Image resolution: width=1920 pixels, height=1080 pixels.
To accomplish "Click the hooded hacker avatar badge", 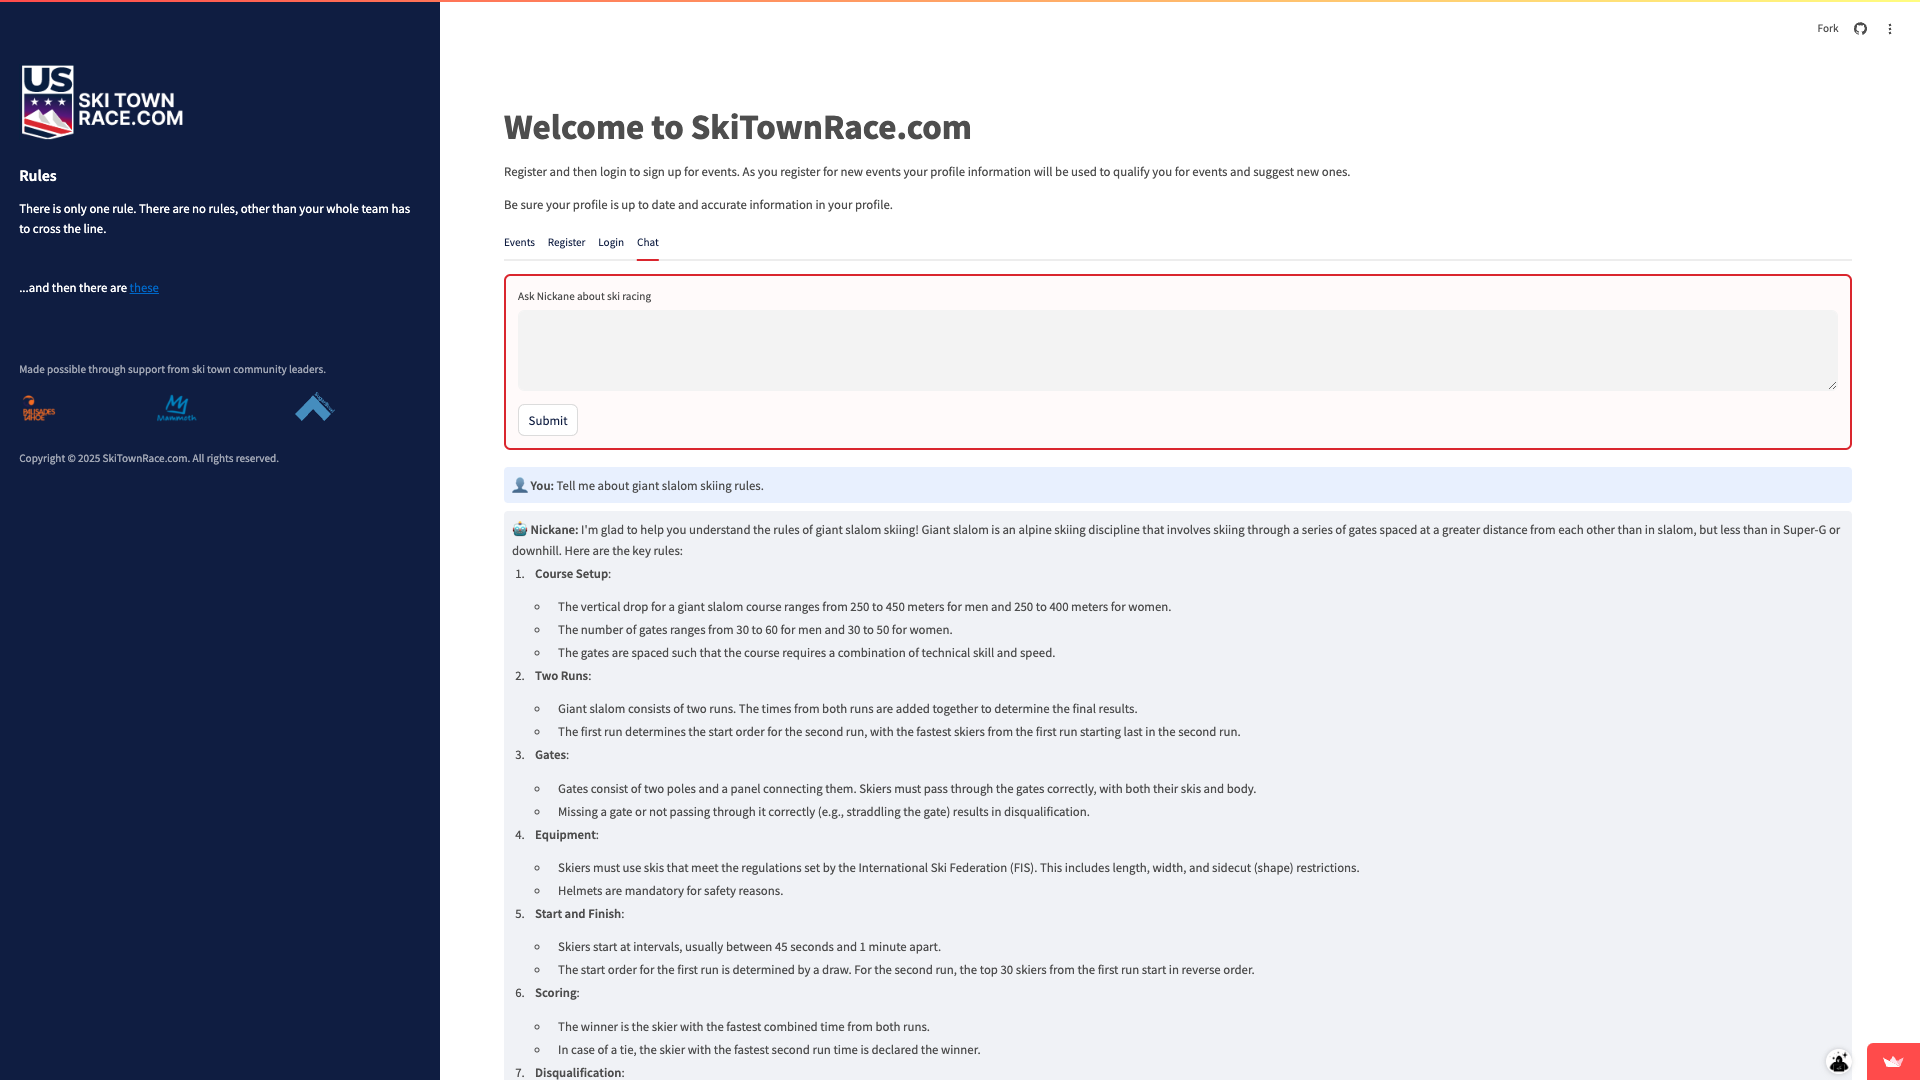I will tap(1838, 1062).
